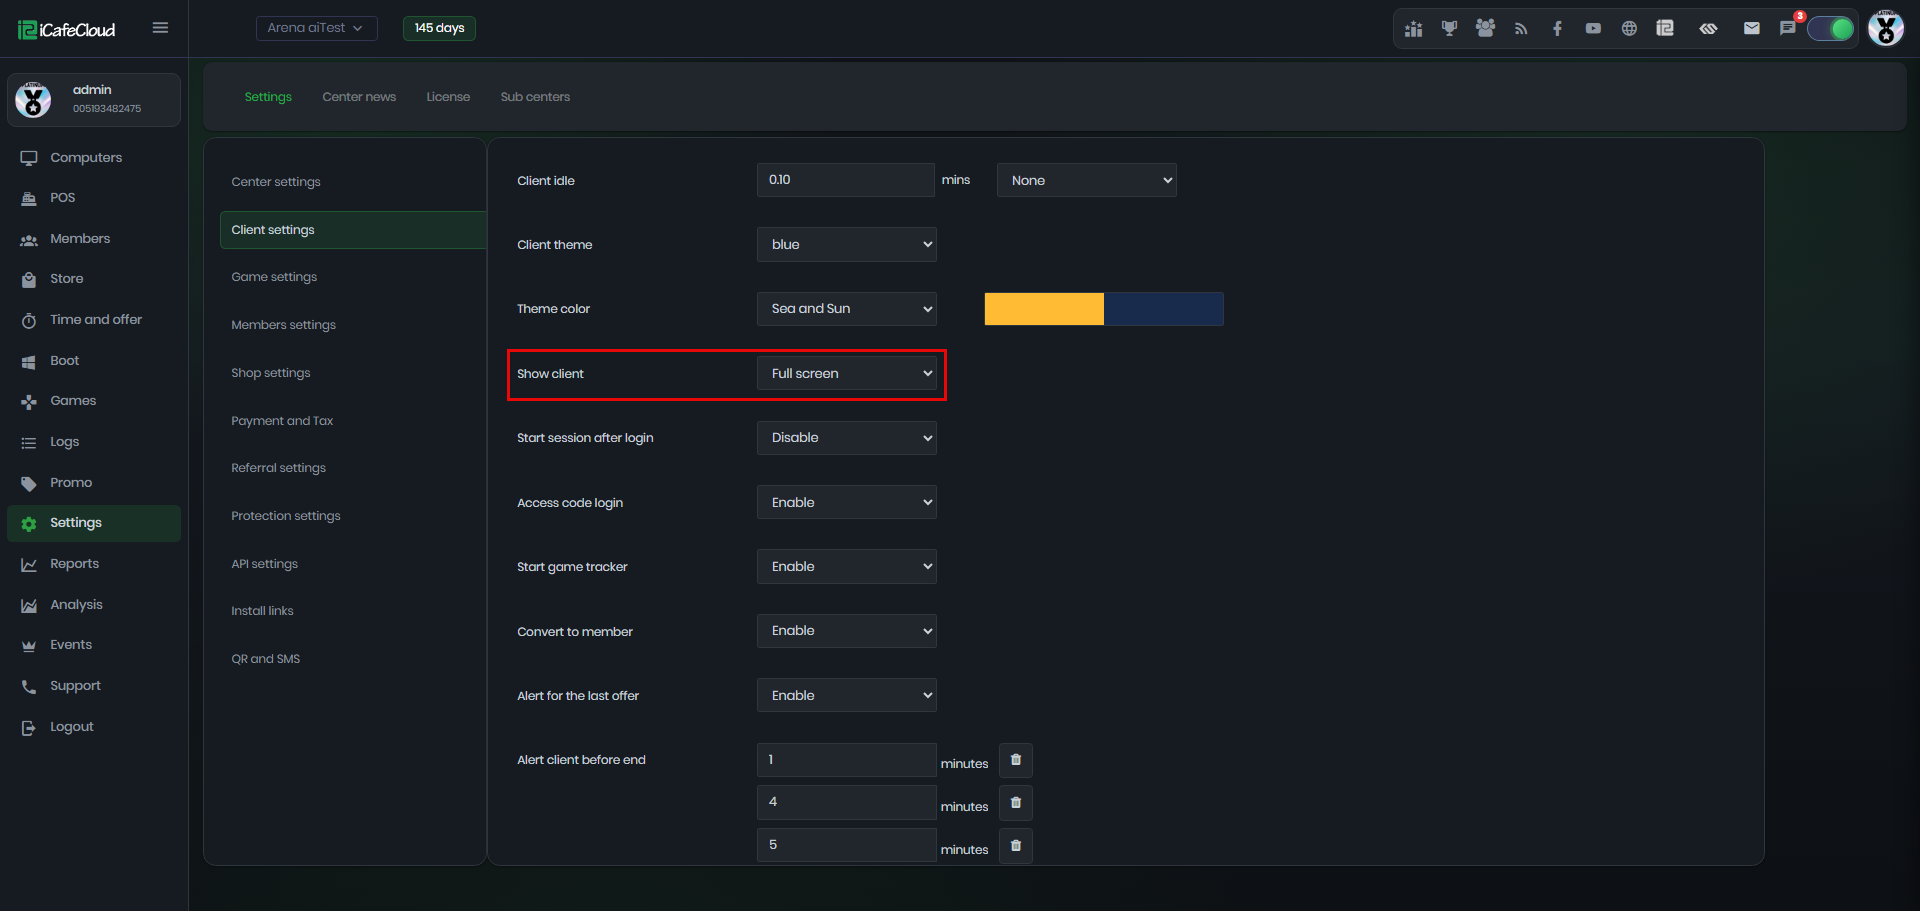This screenshot has height=911, width=1920.
Task: Open Game settings section
Action: tap(352, 277)
